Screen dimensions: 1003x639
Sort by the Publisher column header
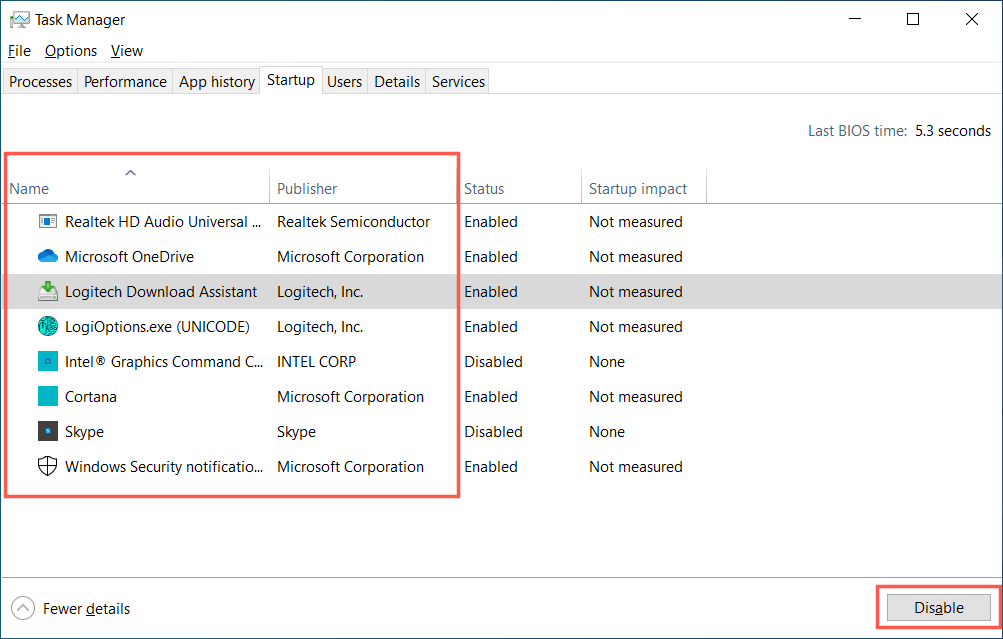307,189
